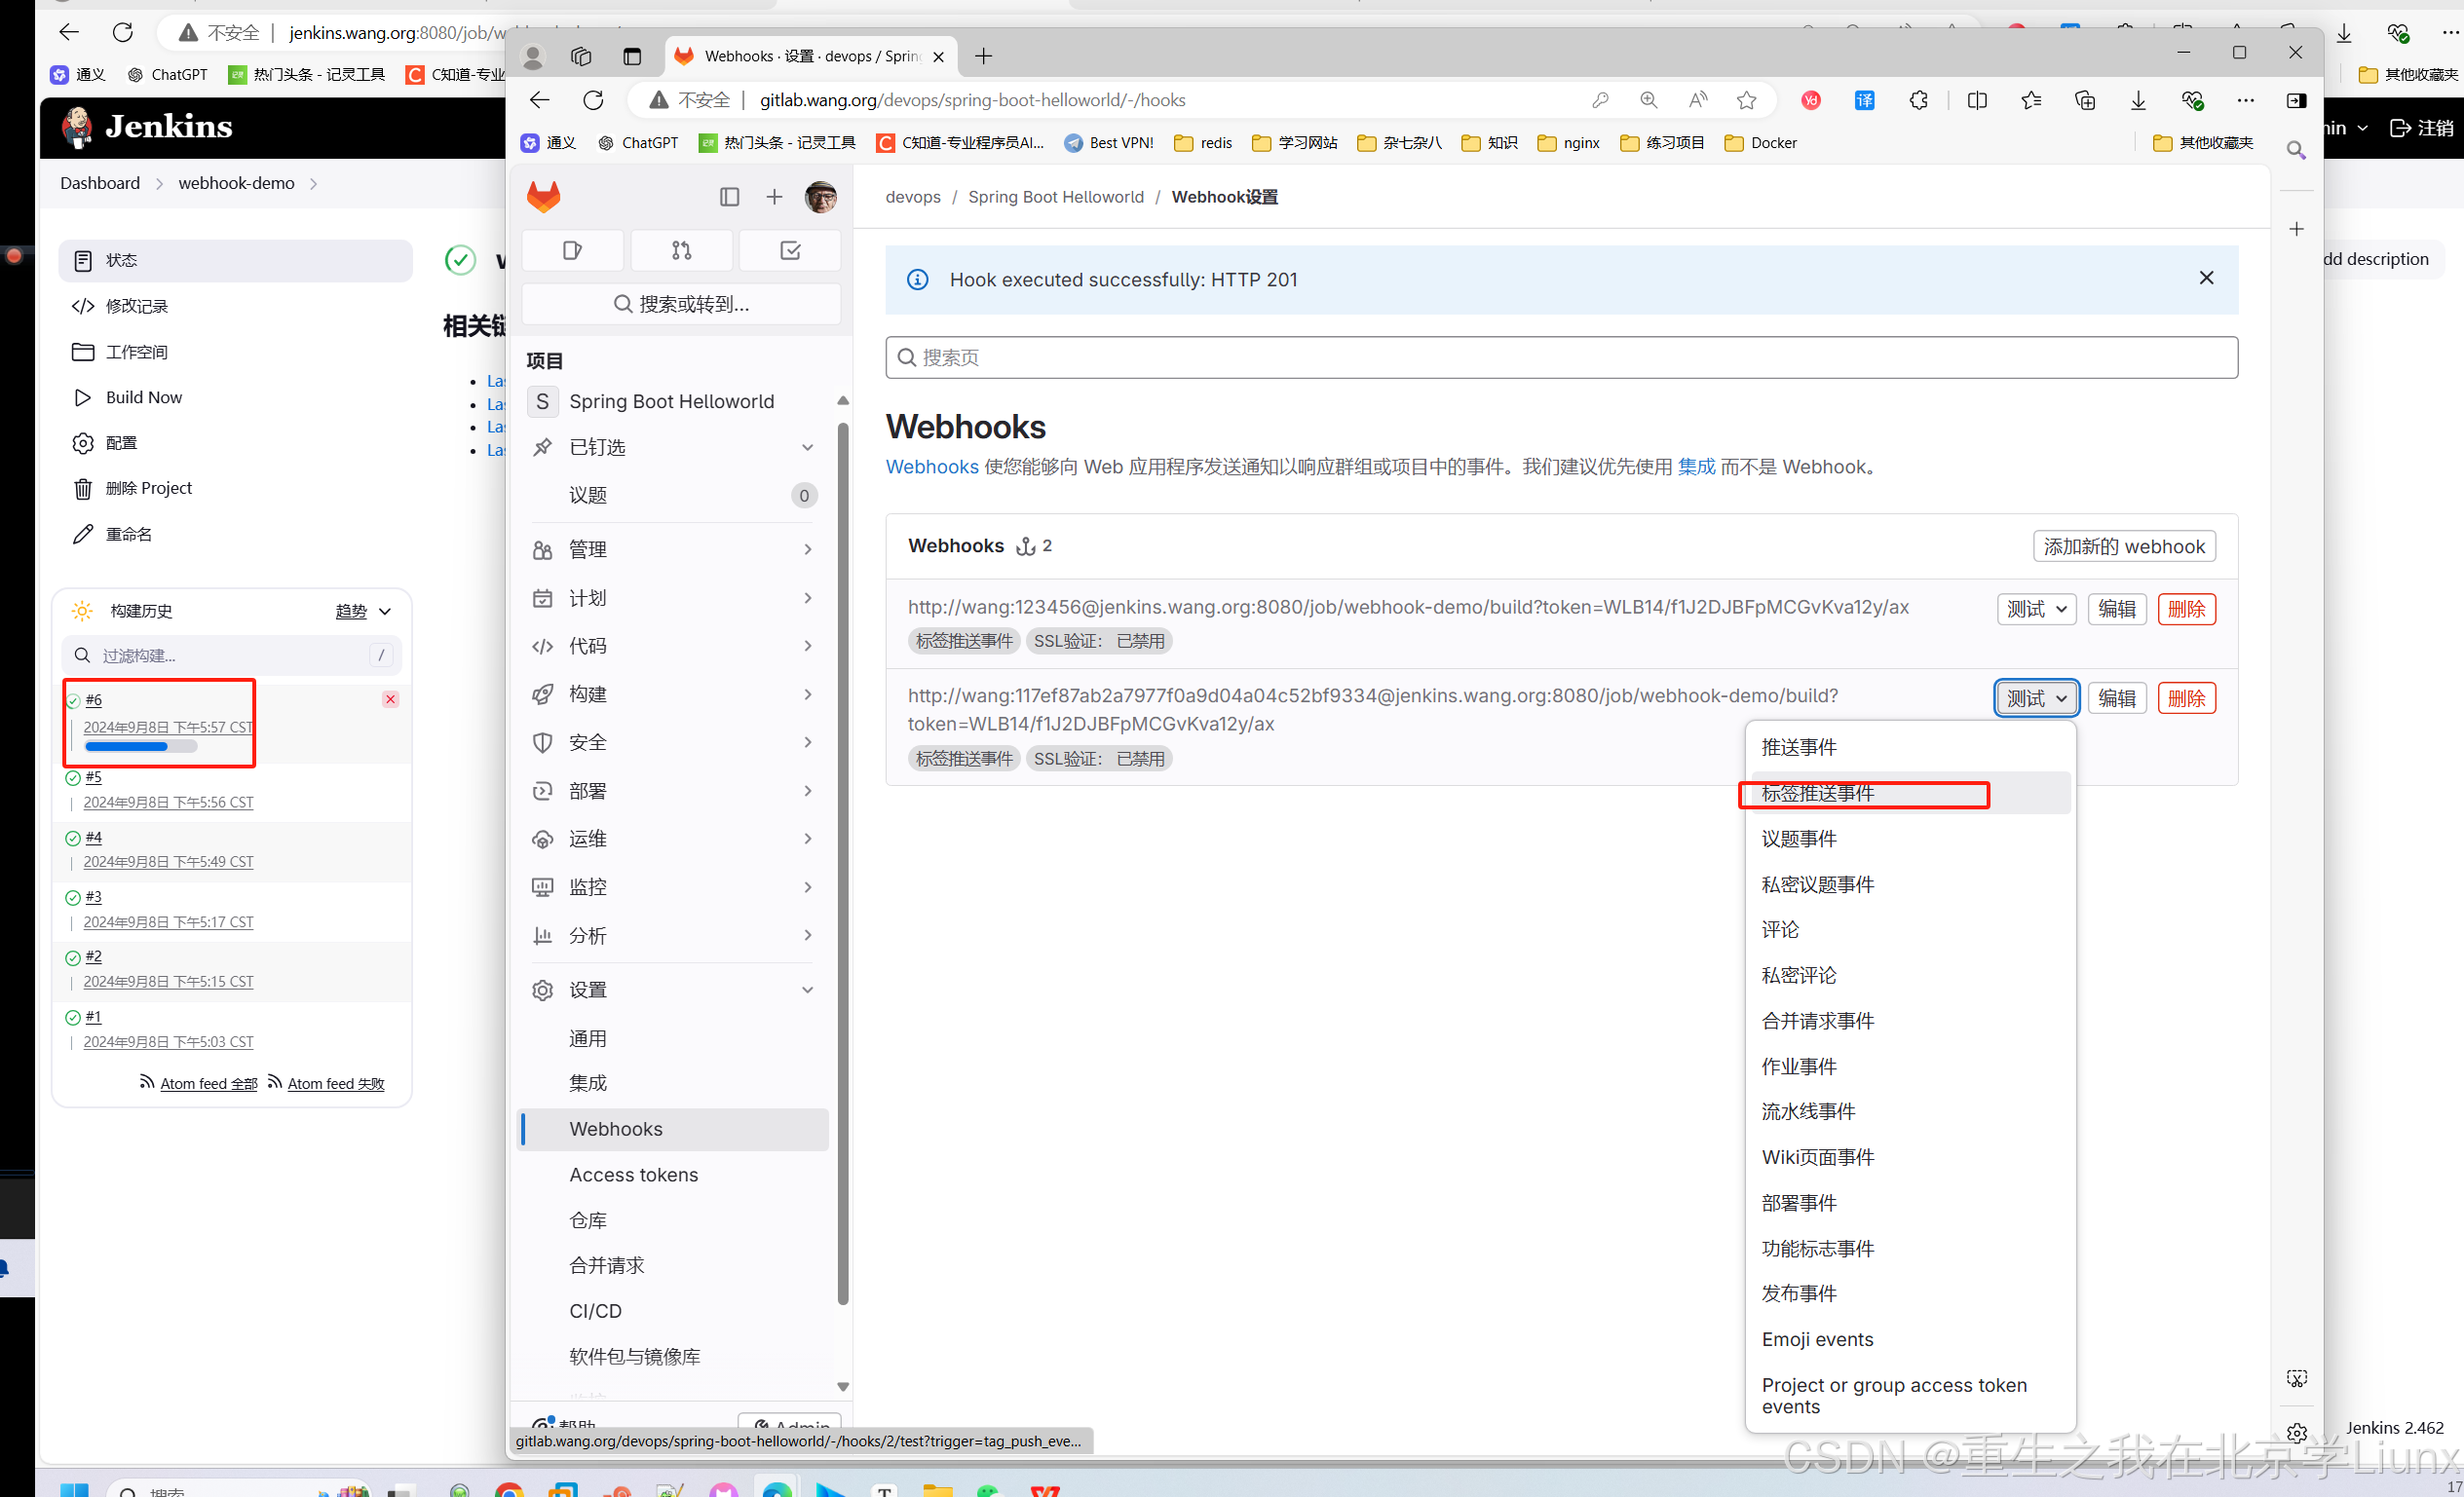Open the 趋势 dropdown in Jenkins build history

click(363, 611)
